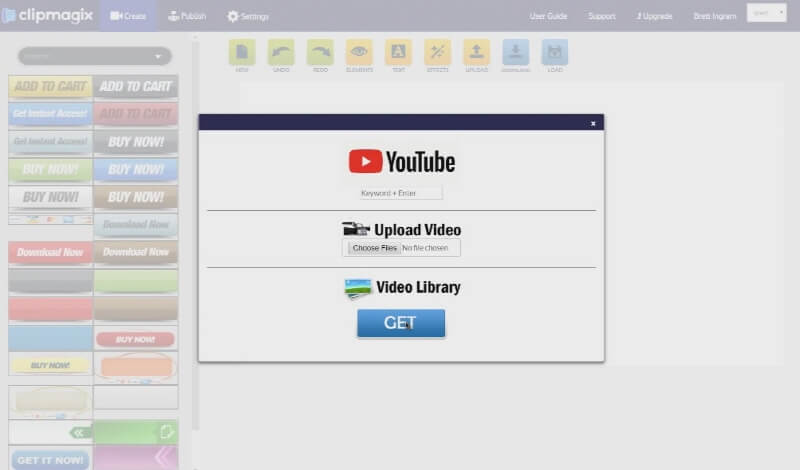Open the top-right header dropdown
The width and height of the screenshot is (800, 470).
[766, 13]
